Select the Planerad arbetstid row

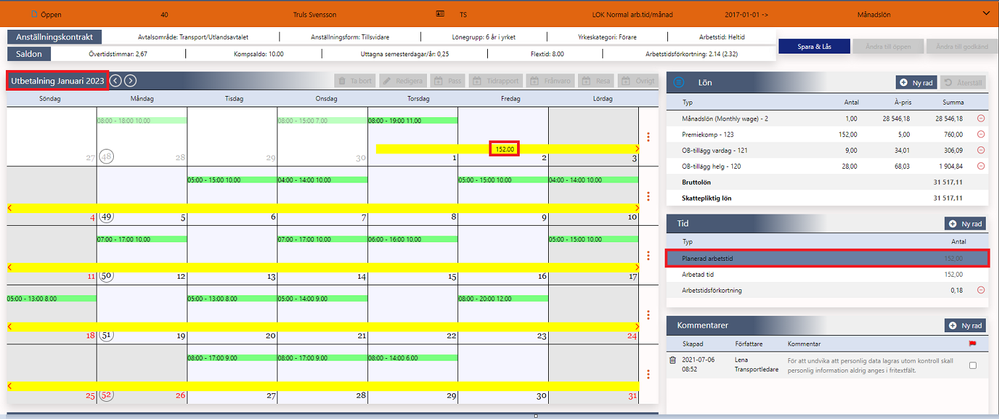827,259
